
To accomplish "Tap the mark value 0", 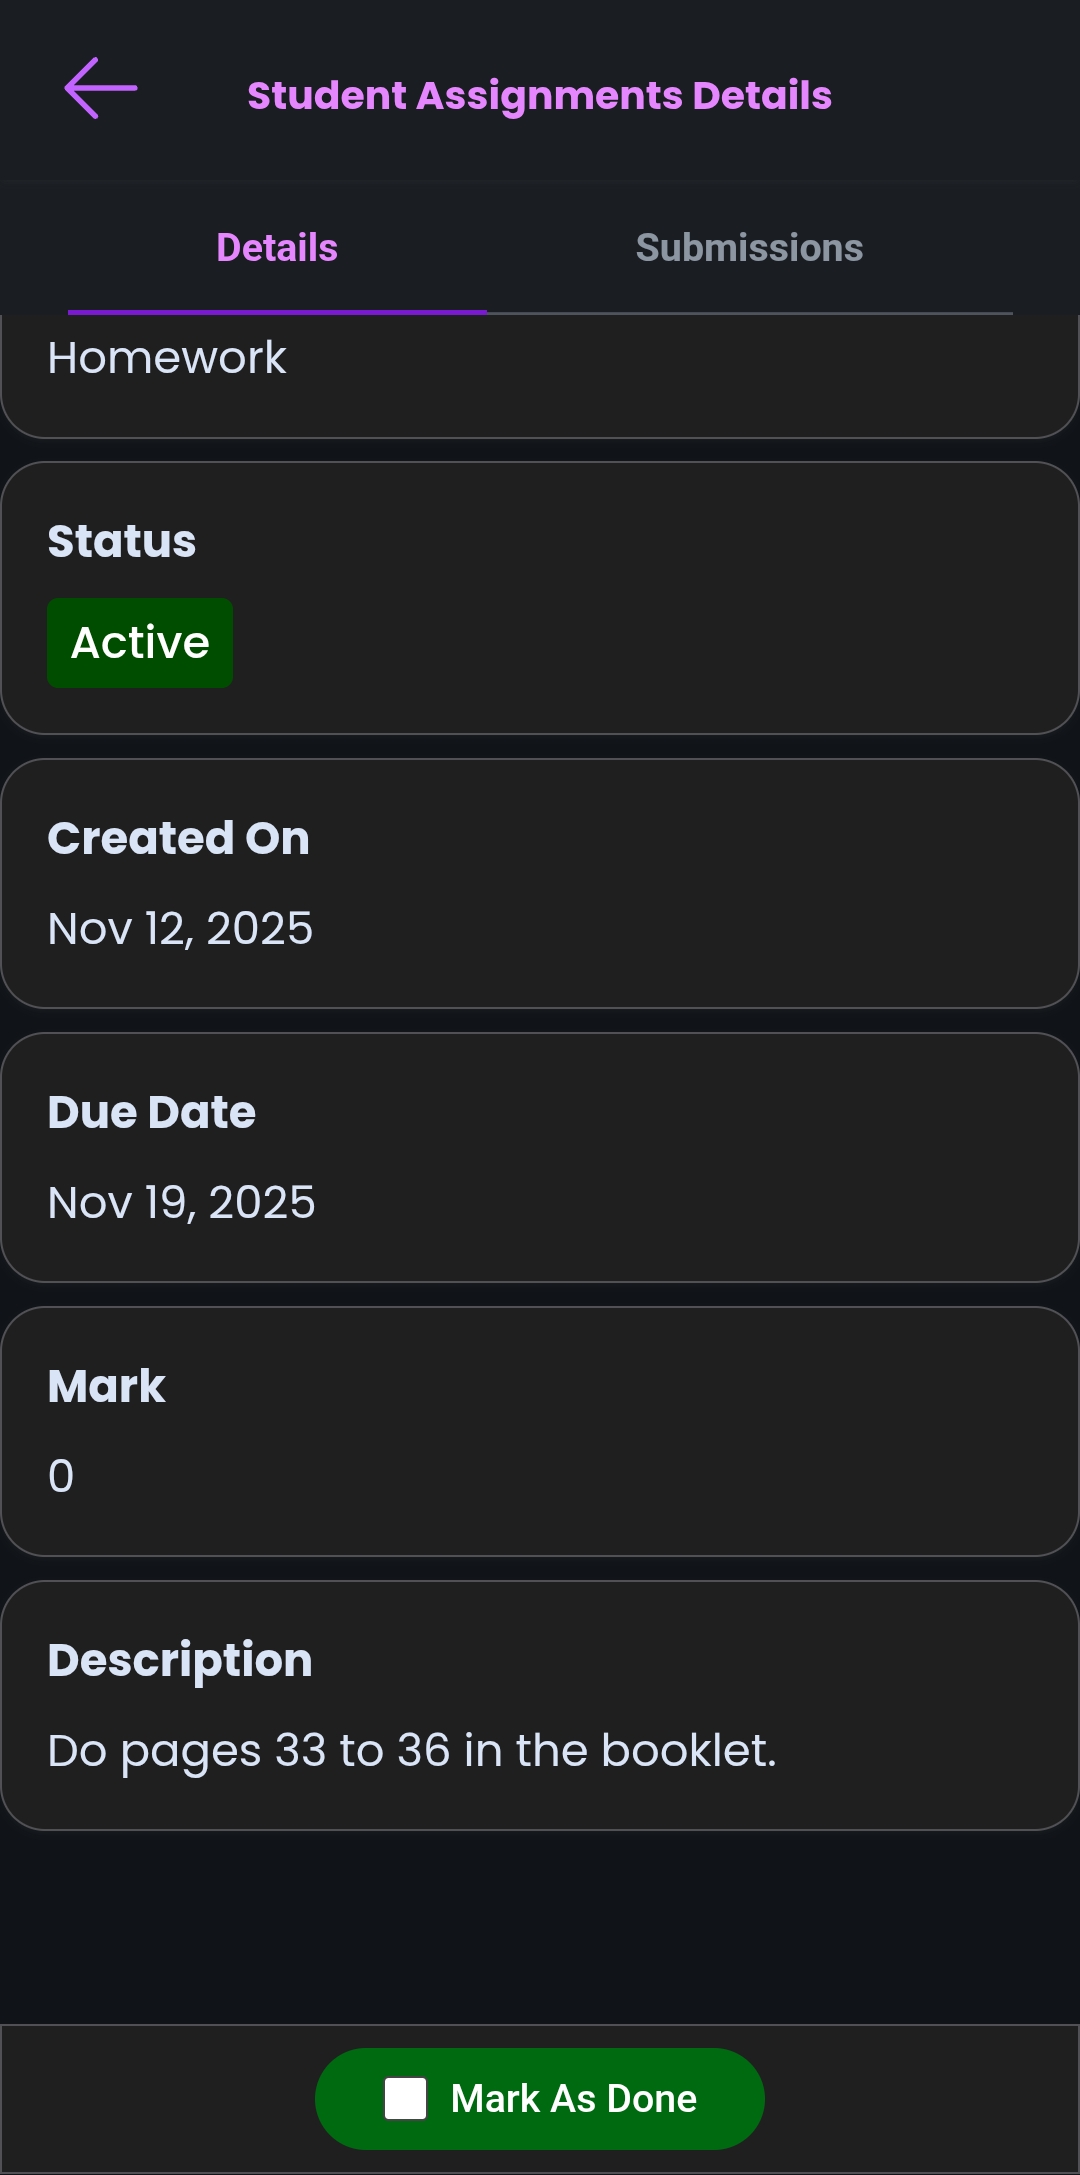I will [x=61, y=1477].
